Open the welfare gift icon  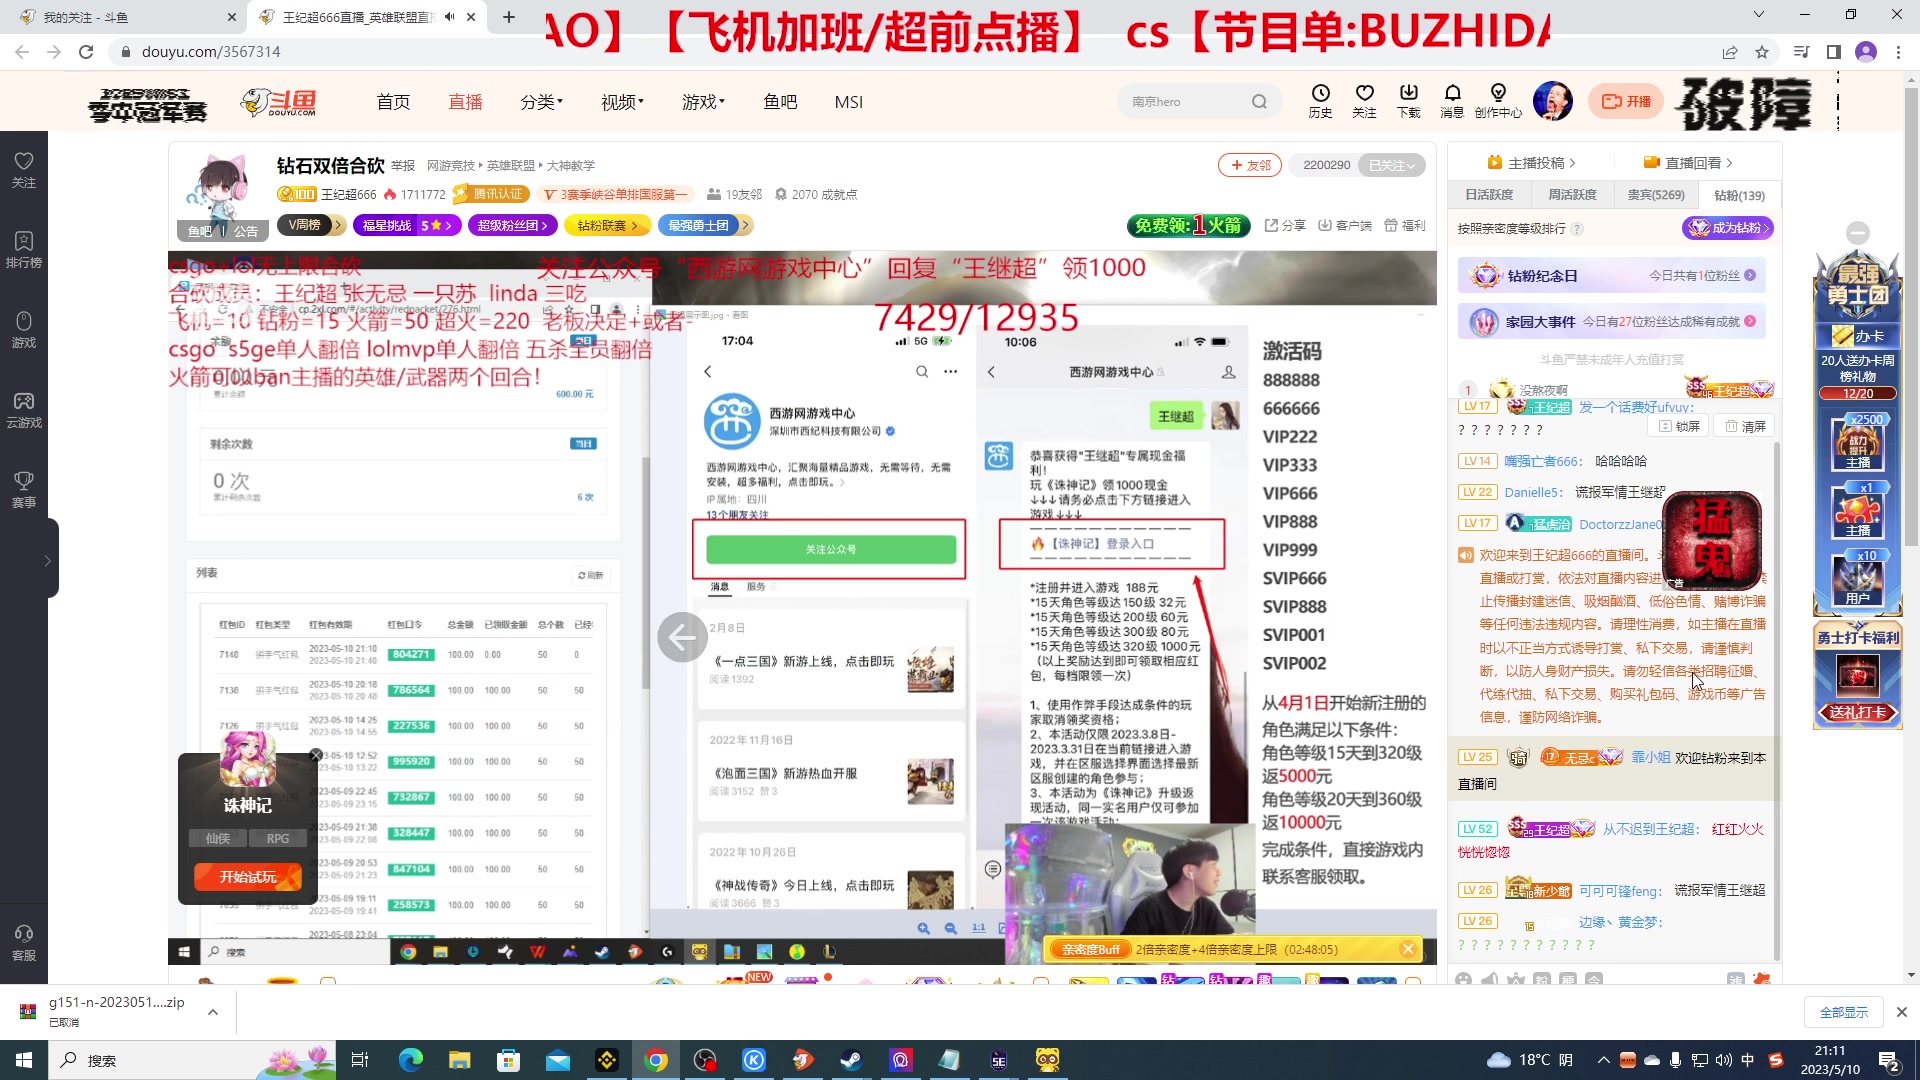(x=1404, y=226)
